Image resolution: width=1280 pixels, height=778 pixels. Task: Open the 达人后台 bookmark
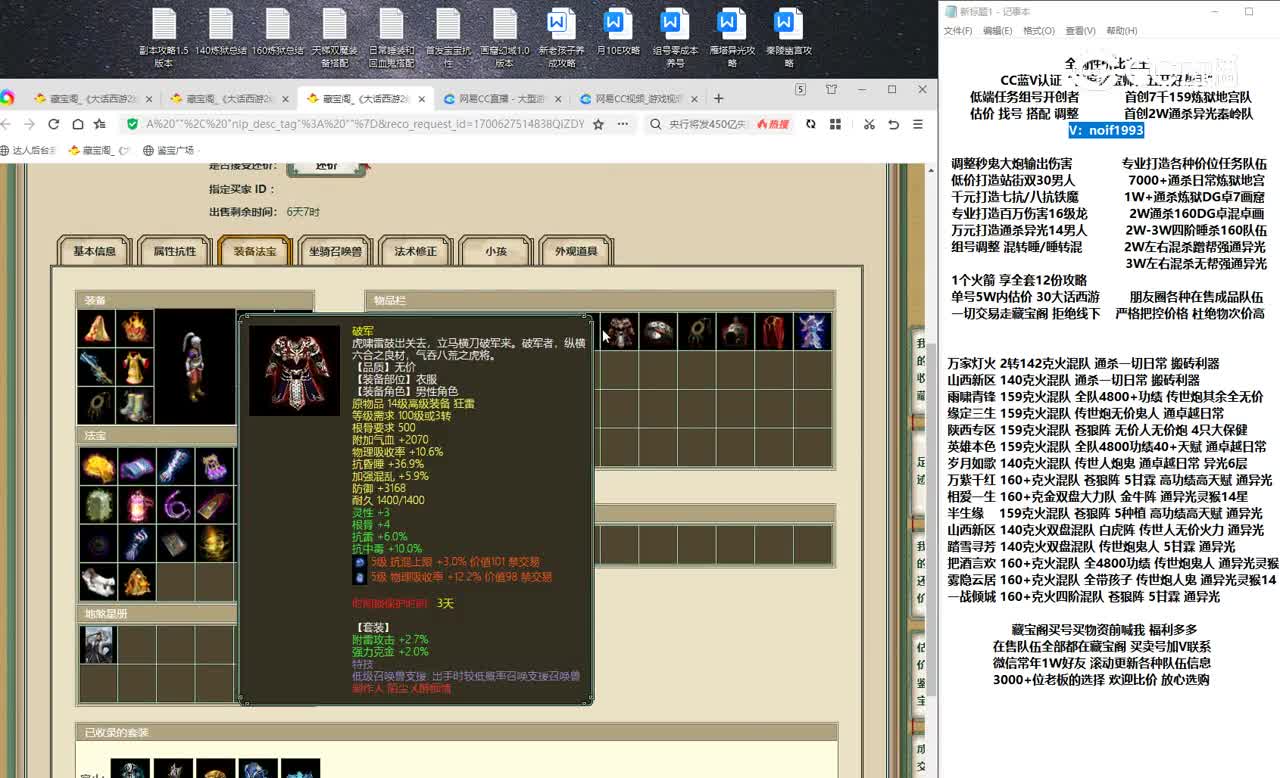tap(29, 150)
